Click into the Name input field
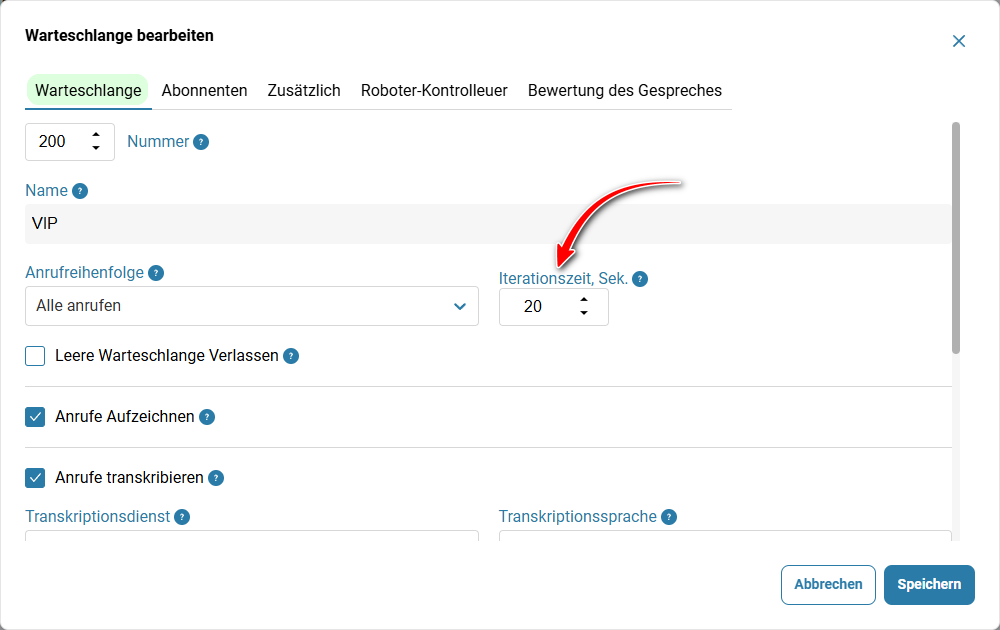 [488, 224]
